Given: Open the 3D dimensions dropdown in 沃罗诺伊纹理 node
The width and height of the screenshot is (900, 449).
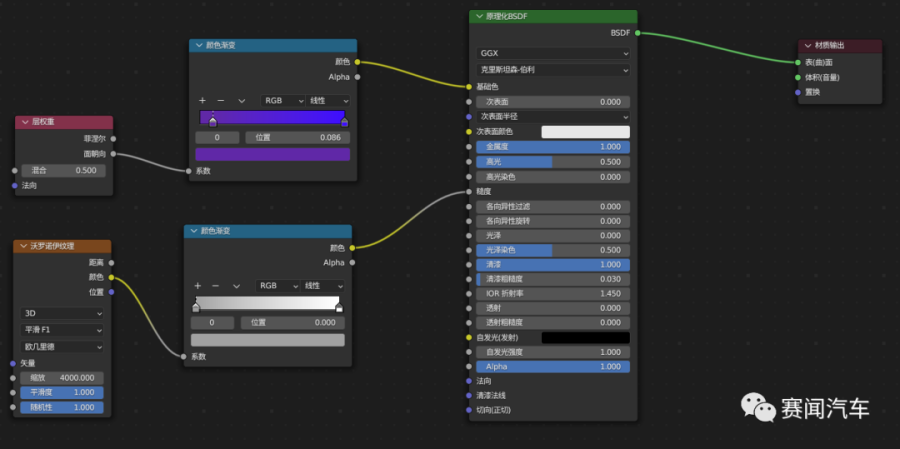Looking at the screenshot, I should [x=62, y=313].
